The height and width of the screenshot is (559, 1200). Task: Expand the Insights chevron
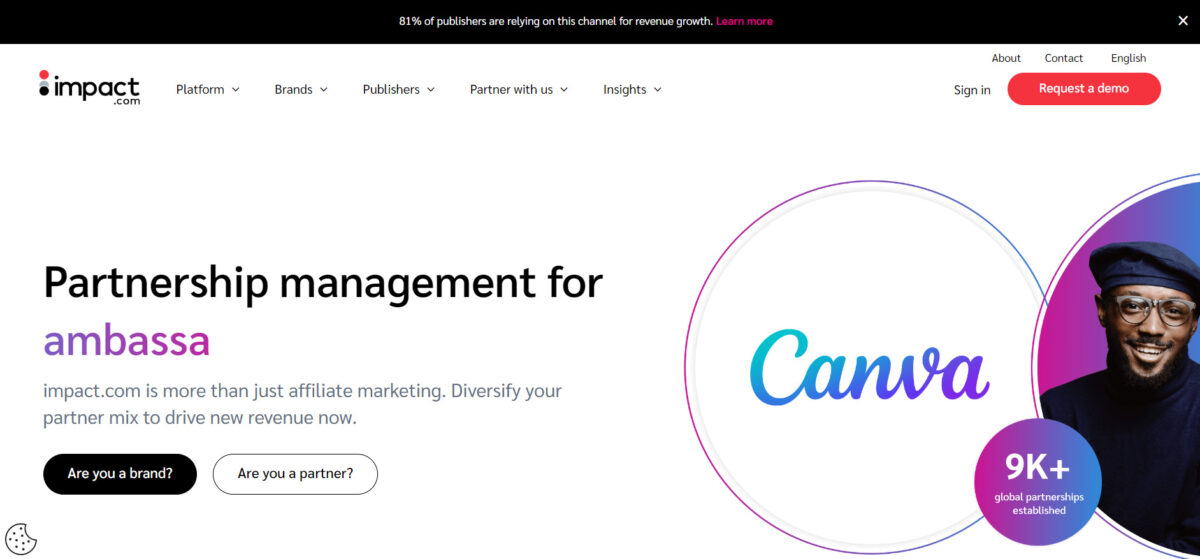click(658, 89)
